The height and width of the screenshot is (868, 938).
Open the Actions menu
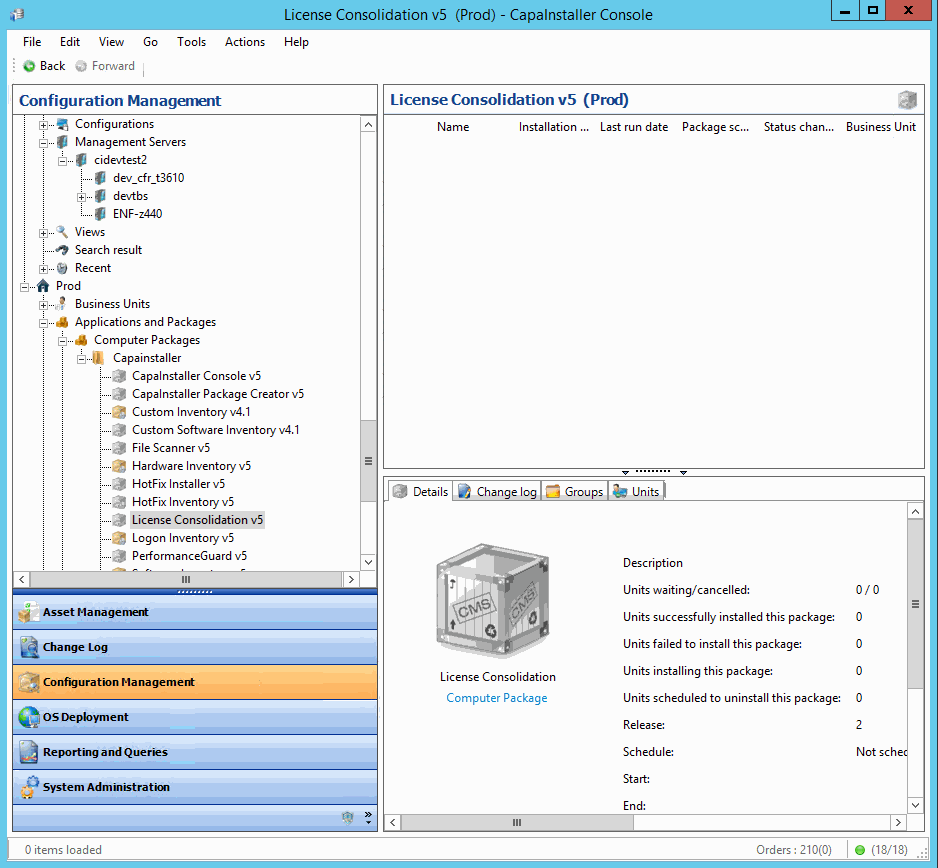[245, 42]
